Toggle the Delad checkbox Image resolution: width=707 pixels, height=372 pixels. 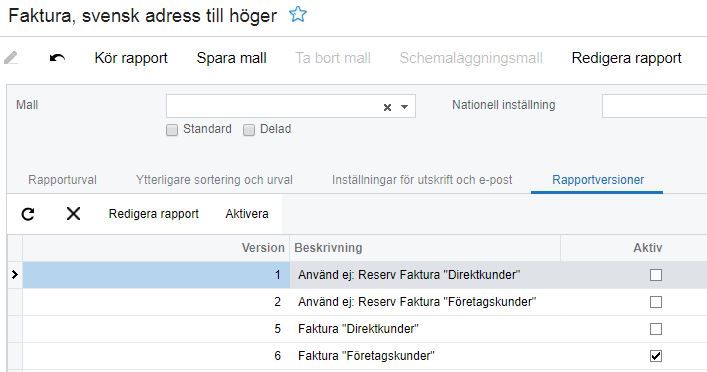tap(249, 130)
